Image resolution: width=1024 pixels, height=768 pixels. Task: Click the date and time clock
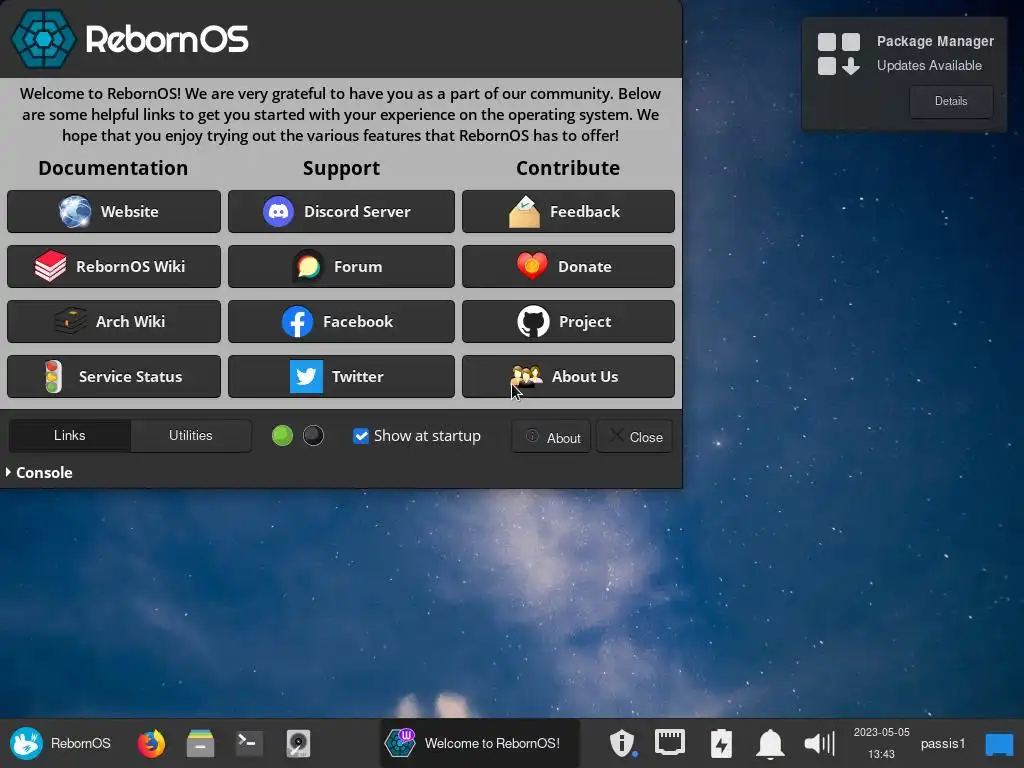click(x=882, y=743)
